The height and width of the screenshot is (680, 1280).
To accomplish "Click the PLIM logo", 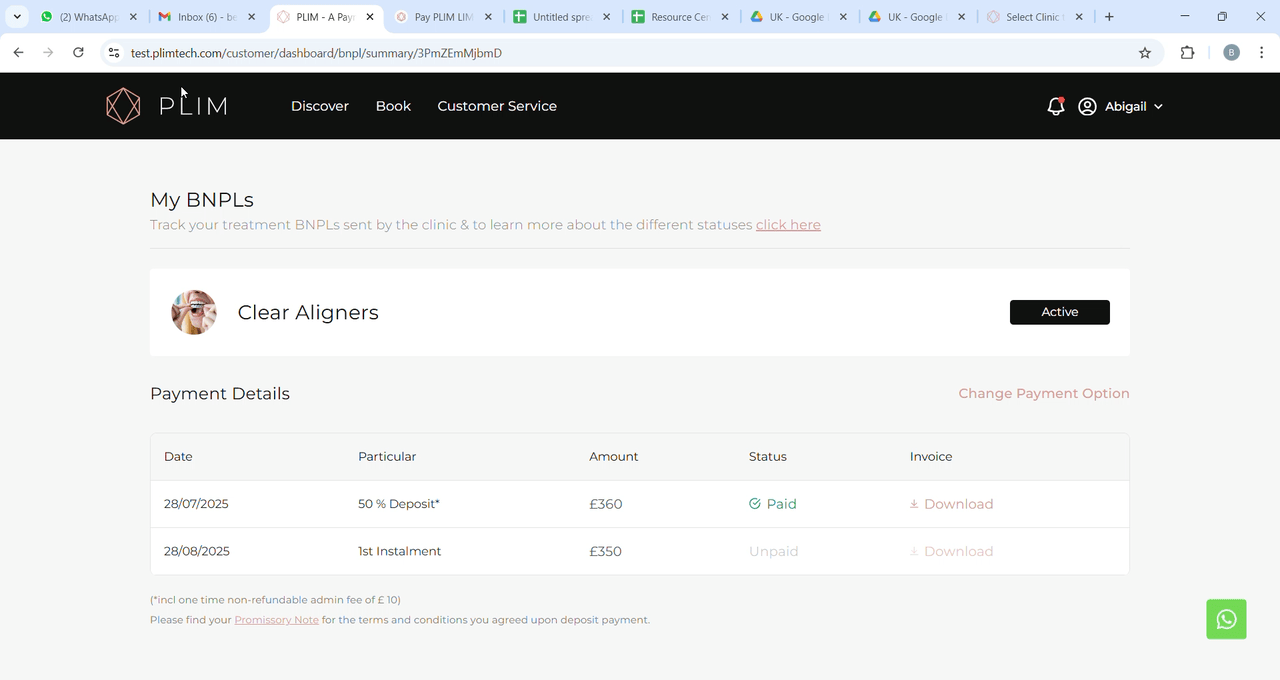I will click(x=167, y=106).
